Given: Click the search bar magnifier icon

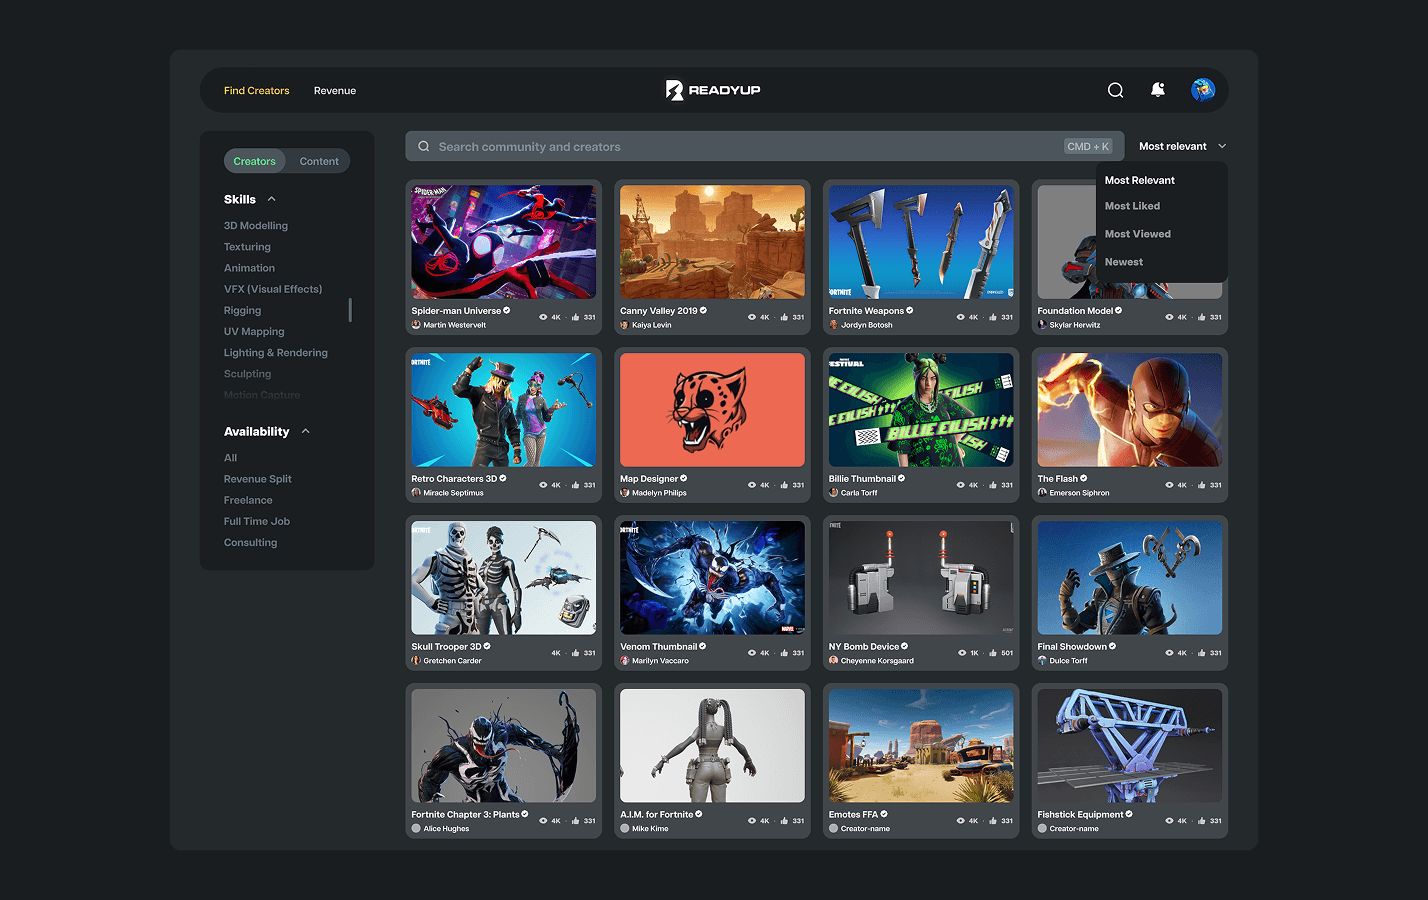Looking at the screenshot, I should pos(424,146).
